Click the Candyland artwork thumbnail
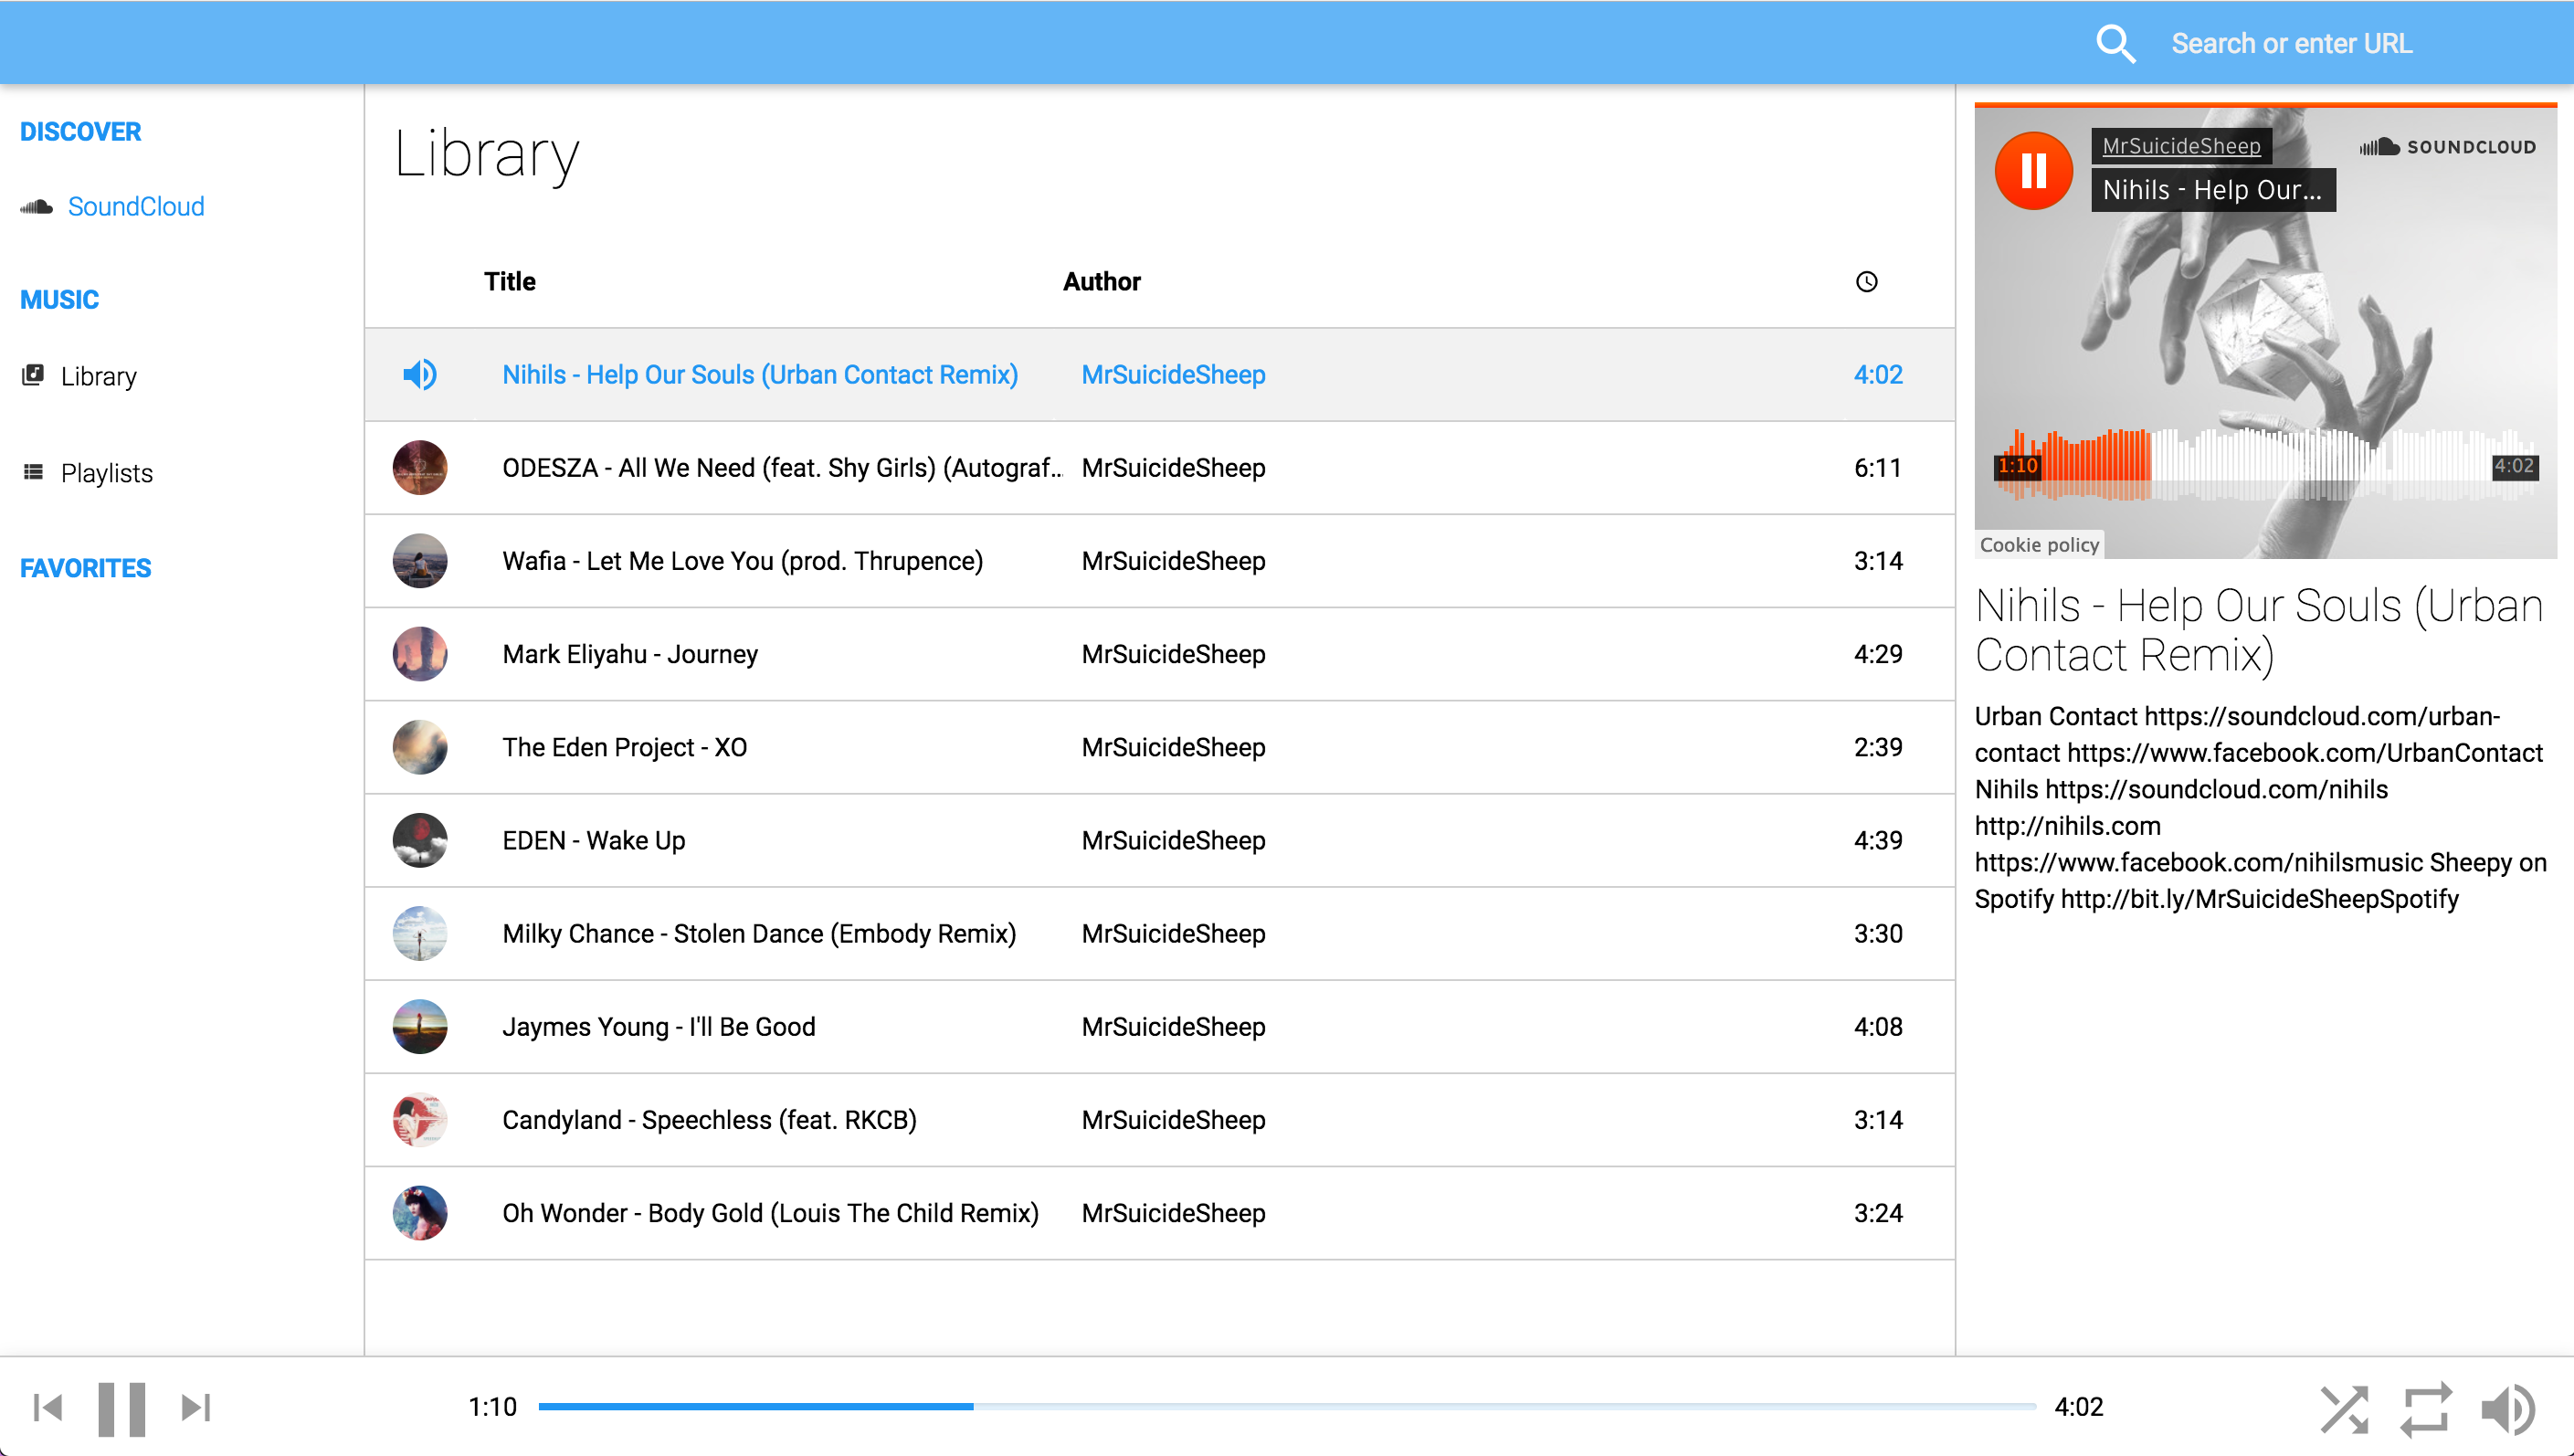The image size is (2574, 1456). [x=420, y=1118]
